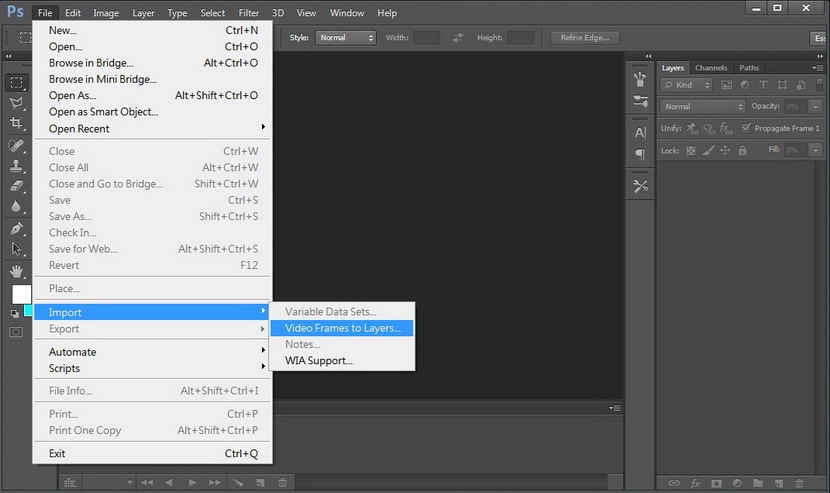
Task: Add a layer style with fx icon
Action: [x=695, y=483]
